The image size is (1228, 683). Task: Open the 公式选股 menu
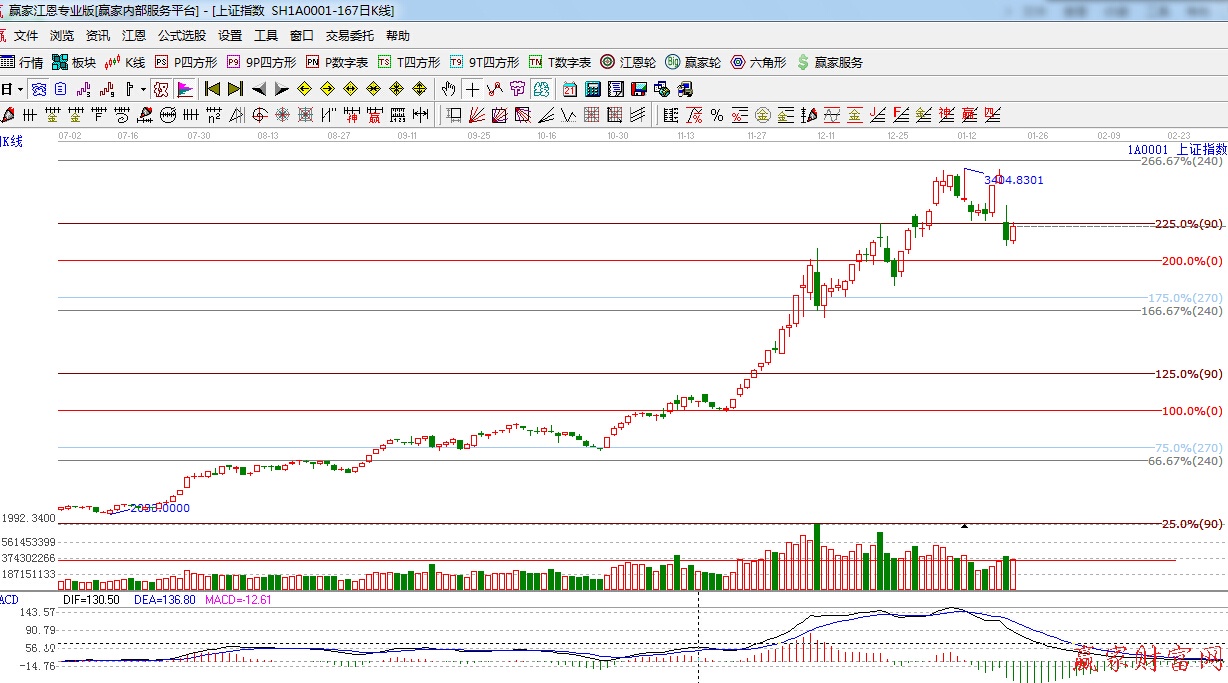pyautogui.click(x=181, y=36)
